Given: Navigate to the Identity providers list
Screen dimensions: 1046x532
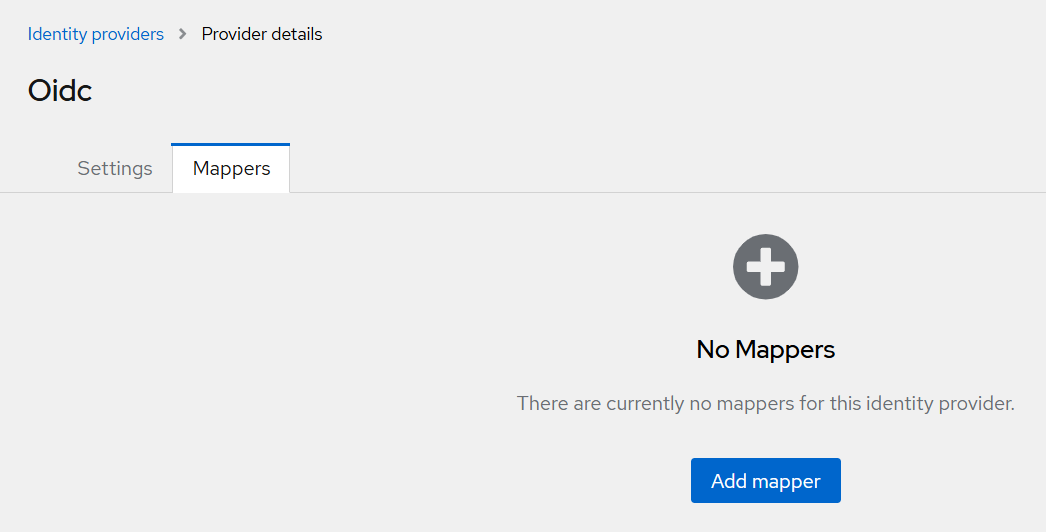Looking at the screenshot, I should click(x=96, y=34).
